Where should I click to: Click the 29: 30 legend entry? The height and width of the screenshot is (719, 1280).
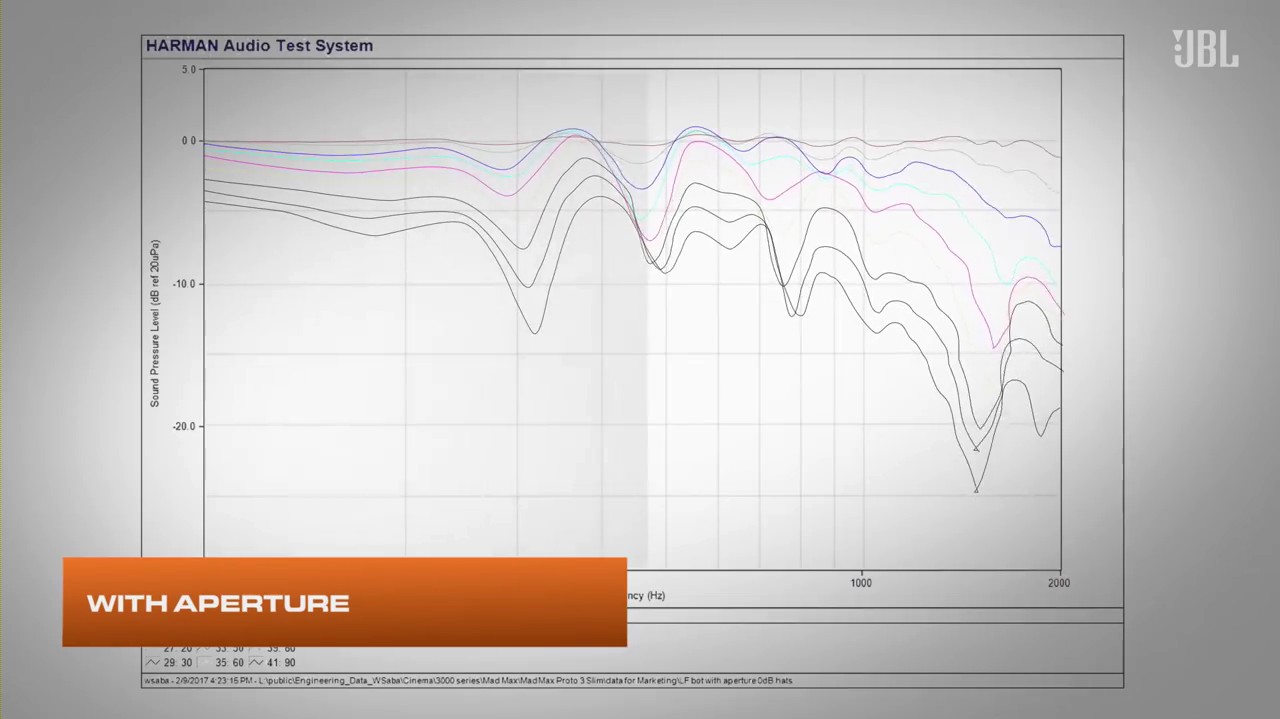(179, 663)
